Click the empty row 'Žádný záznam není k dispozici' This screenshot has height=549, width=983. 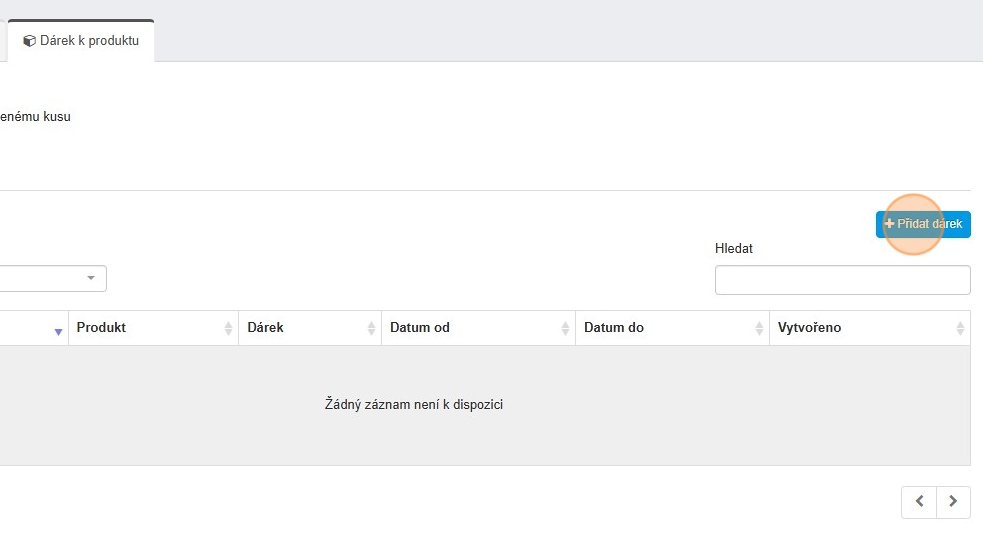coord(414,405)
